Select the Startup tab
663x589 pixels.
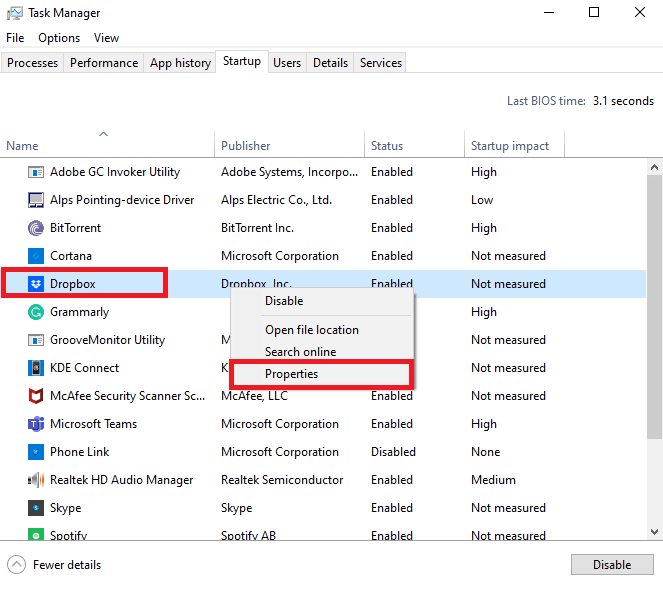tap(242, 61)
